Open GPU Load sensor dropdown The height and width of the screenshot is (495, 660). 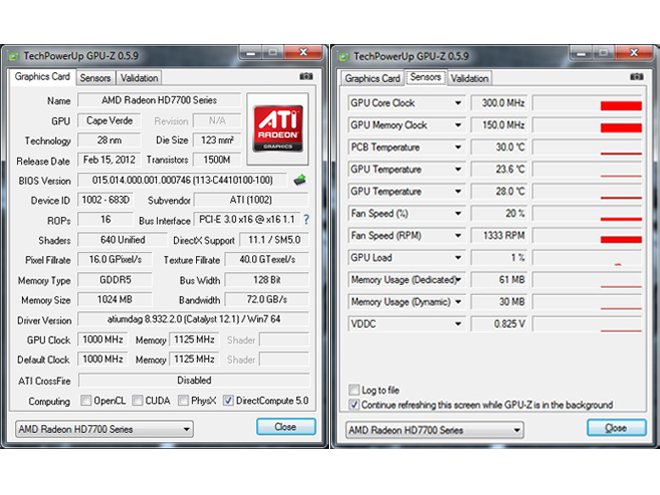click(x=458, y=258)
